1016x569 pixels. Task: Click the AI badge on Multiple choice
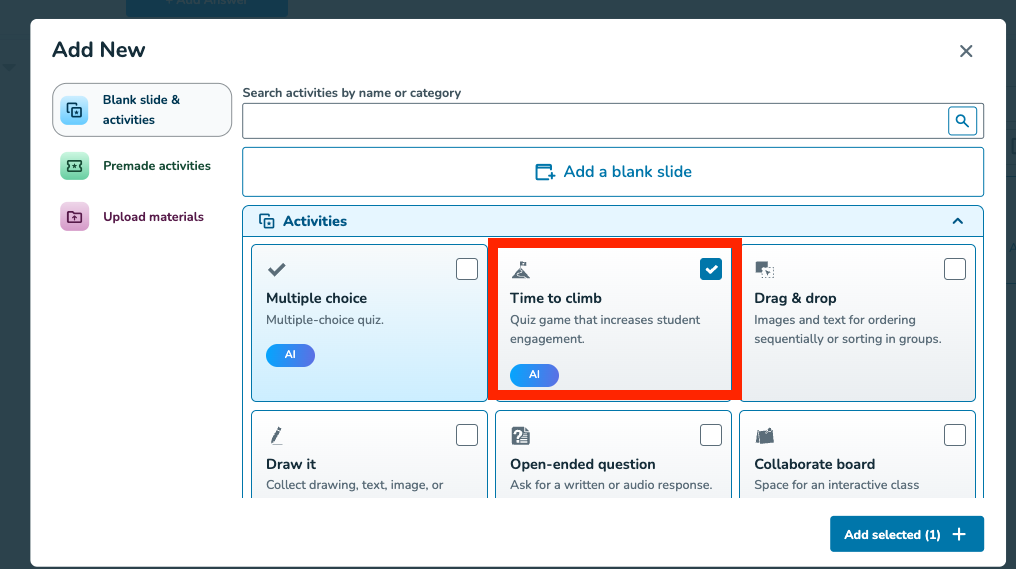[x=290, y=355]
